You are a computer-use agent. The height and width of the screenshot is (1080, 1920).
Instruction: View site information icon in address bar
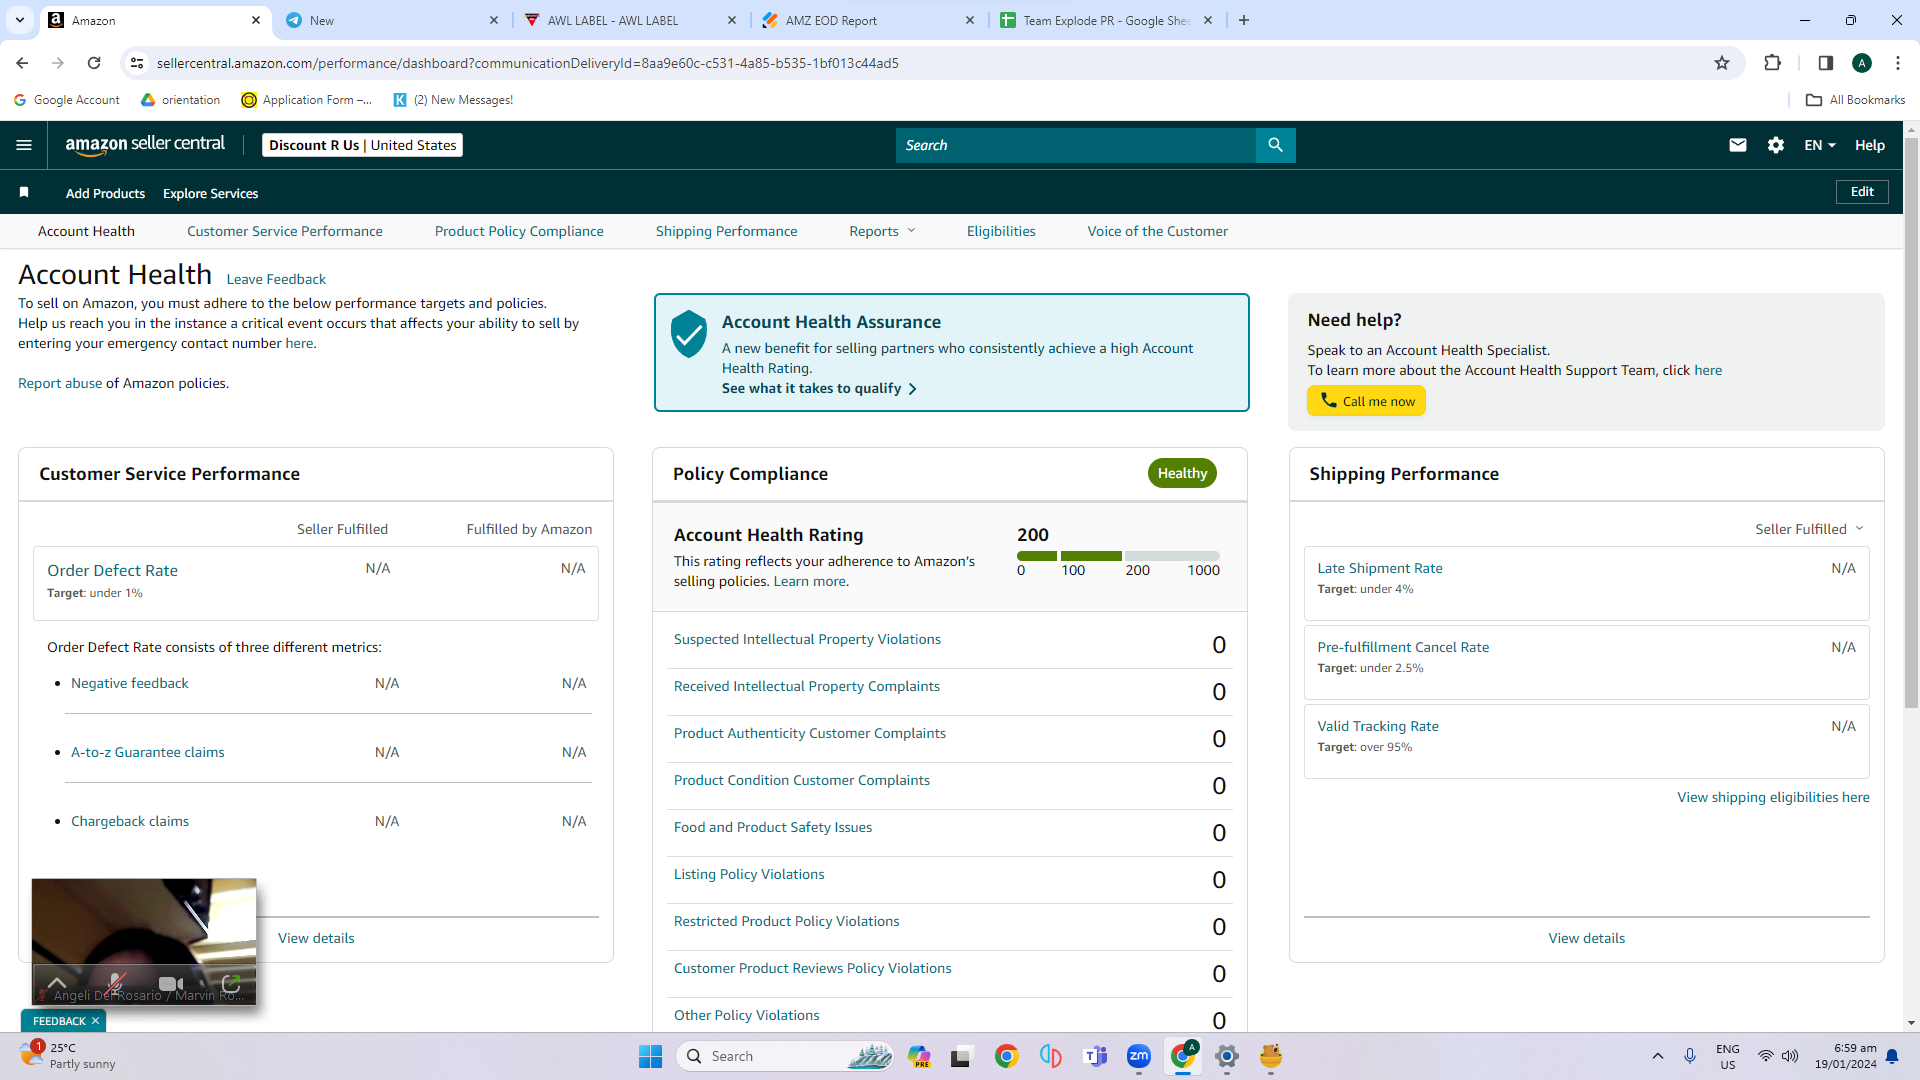click(x=137, y=63)
